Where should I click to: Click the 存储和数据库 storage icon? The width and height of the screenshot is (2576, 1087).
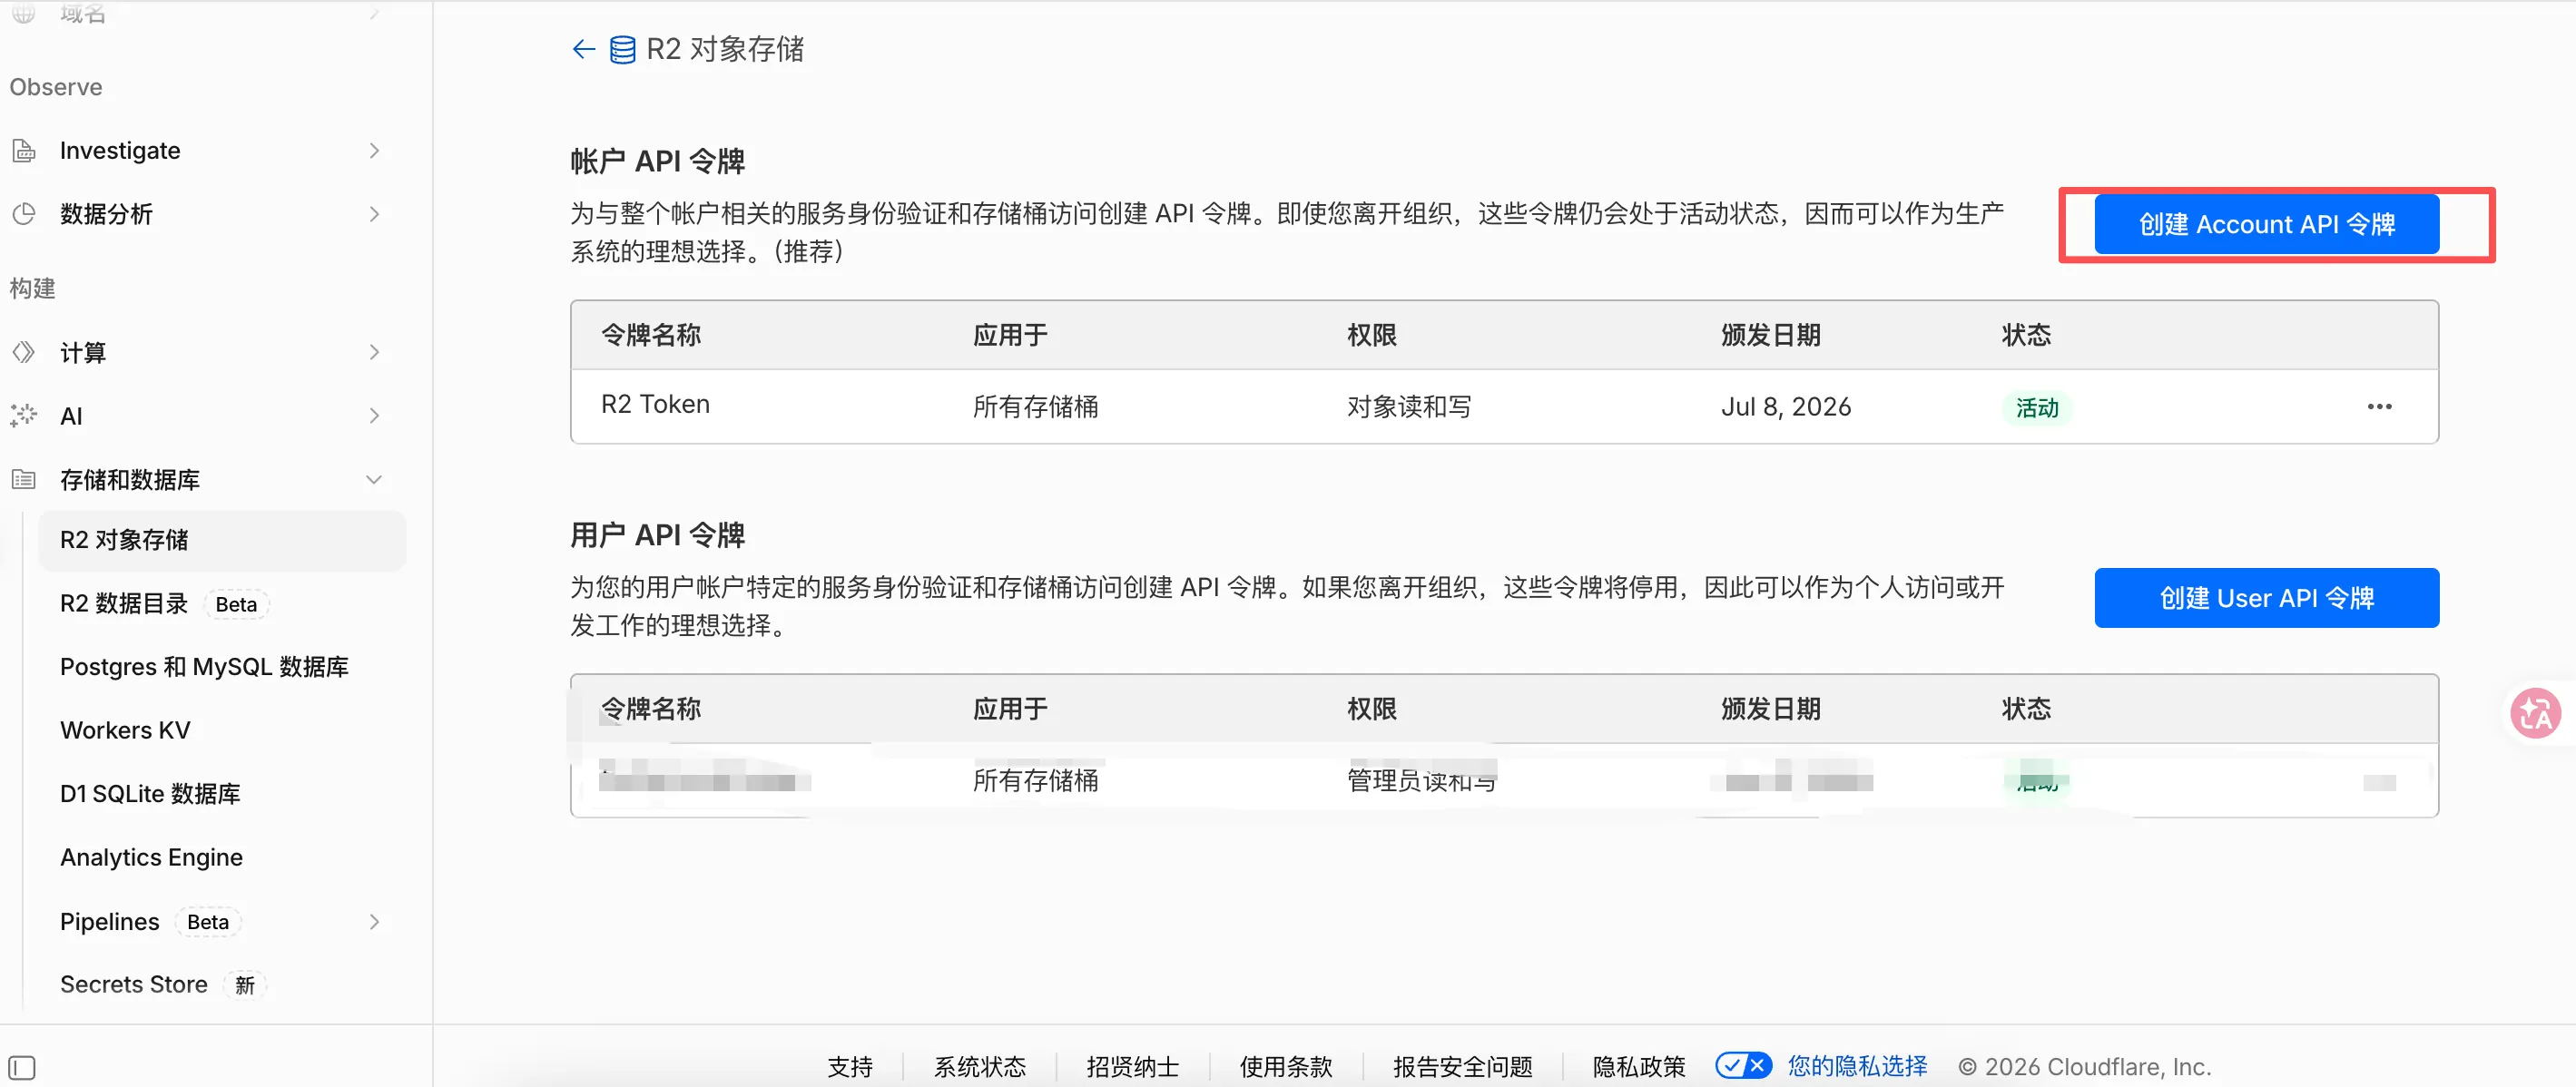tap(24, 480)
